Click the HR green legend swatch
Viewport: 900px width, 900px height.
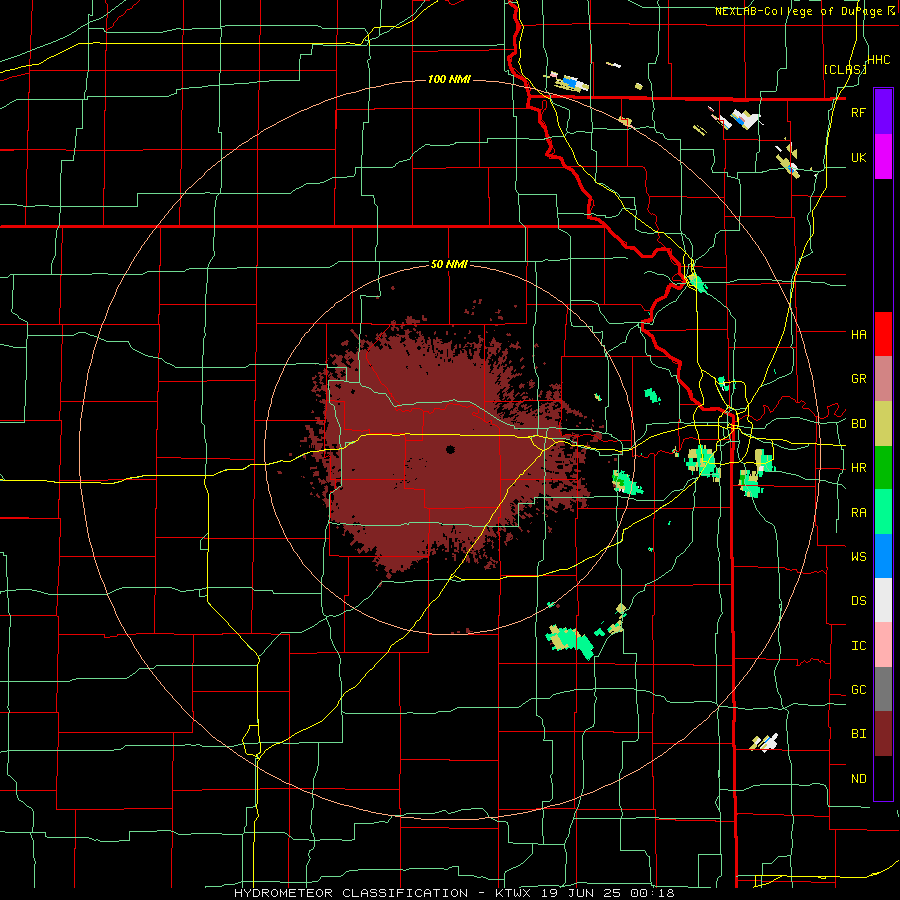pos(883,467)
